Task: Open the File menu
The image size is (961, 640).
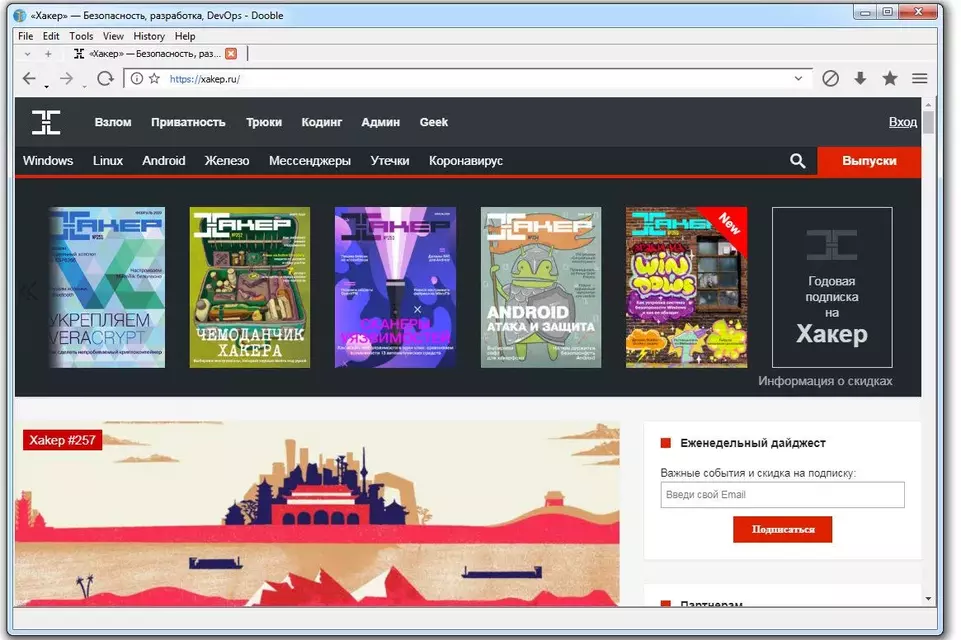Action: (26, 36)
